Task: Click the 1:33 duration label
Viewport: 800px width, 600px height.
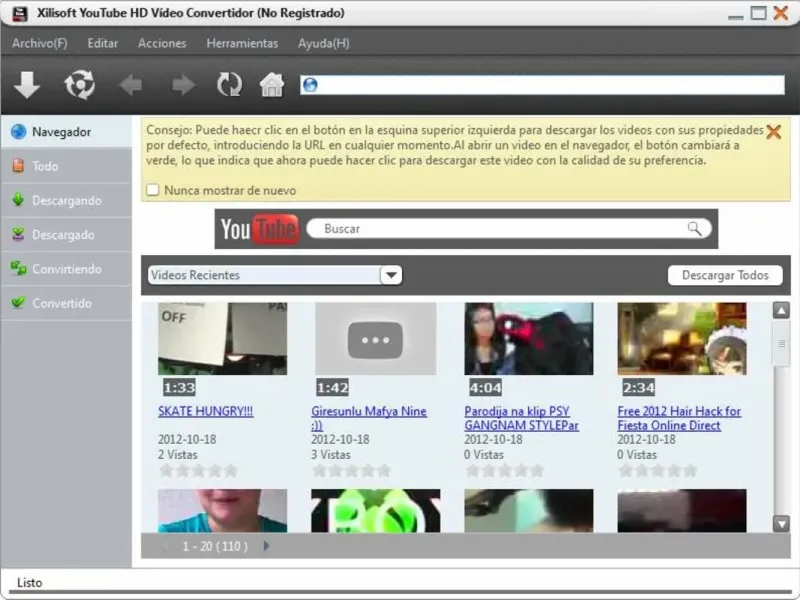Action: click(x=179, y=388)
